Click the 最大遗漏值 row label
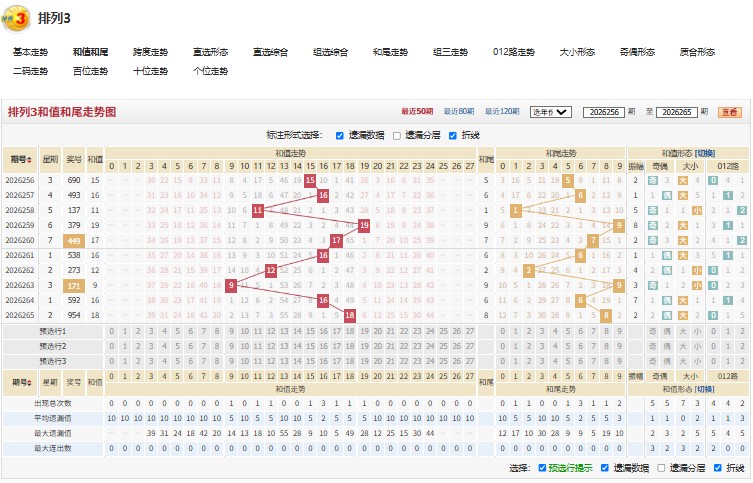Screen dimensions: 753x483 (x=53, y=433)
